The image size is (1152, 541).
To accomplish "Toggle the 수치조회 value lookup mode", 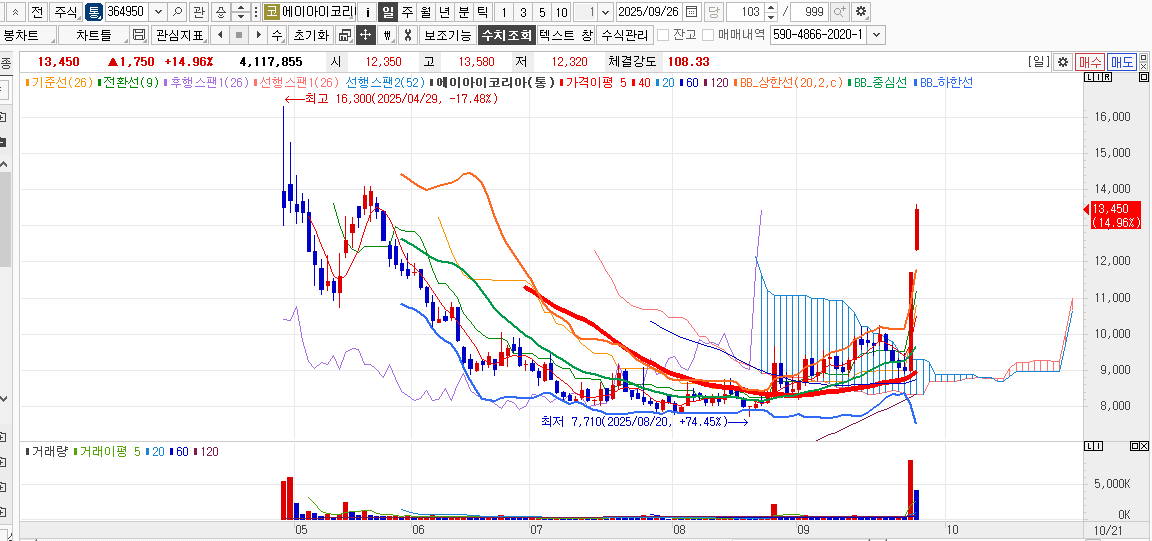I will (506, 35).
